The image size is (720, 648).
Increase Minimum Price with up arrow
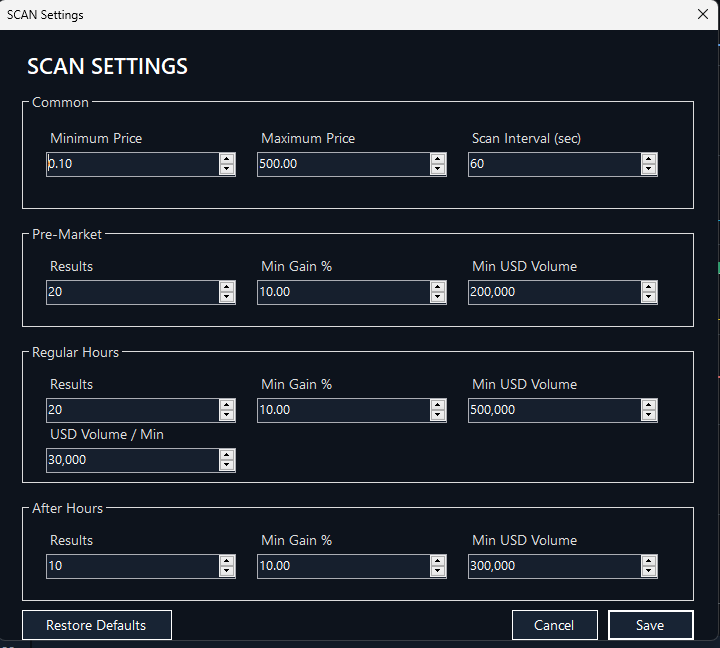(x=226, y=159)
